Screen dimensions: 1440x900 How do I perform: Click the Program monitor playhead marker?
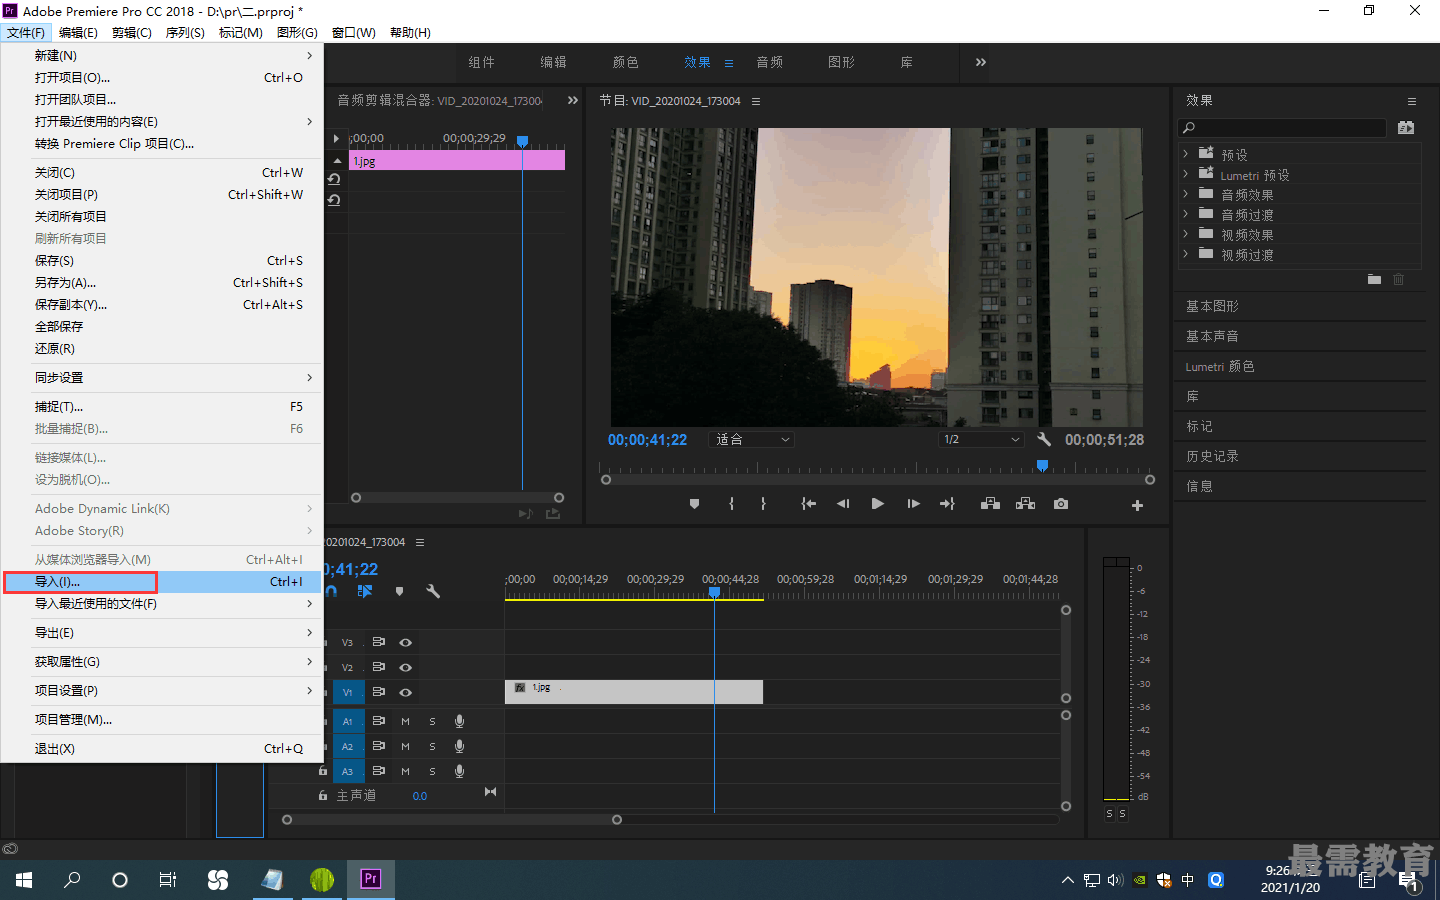[x=1042, y=465]
